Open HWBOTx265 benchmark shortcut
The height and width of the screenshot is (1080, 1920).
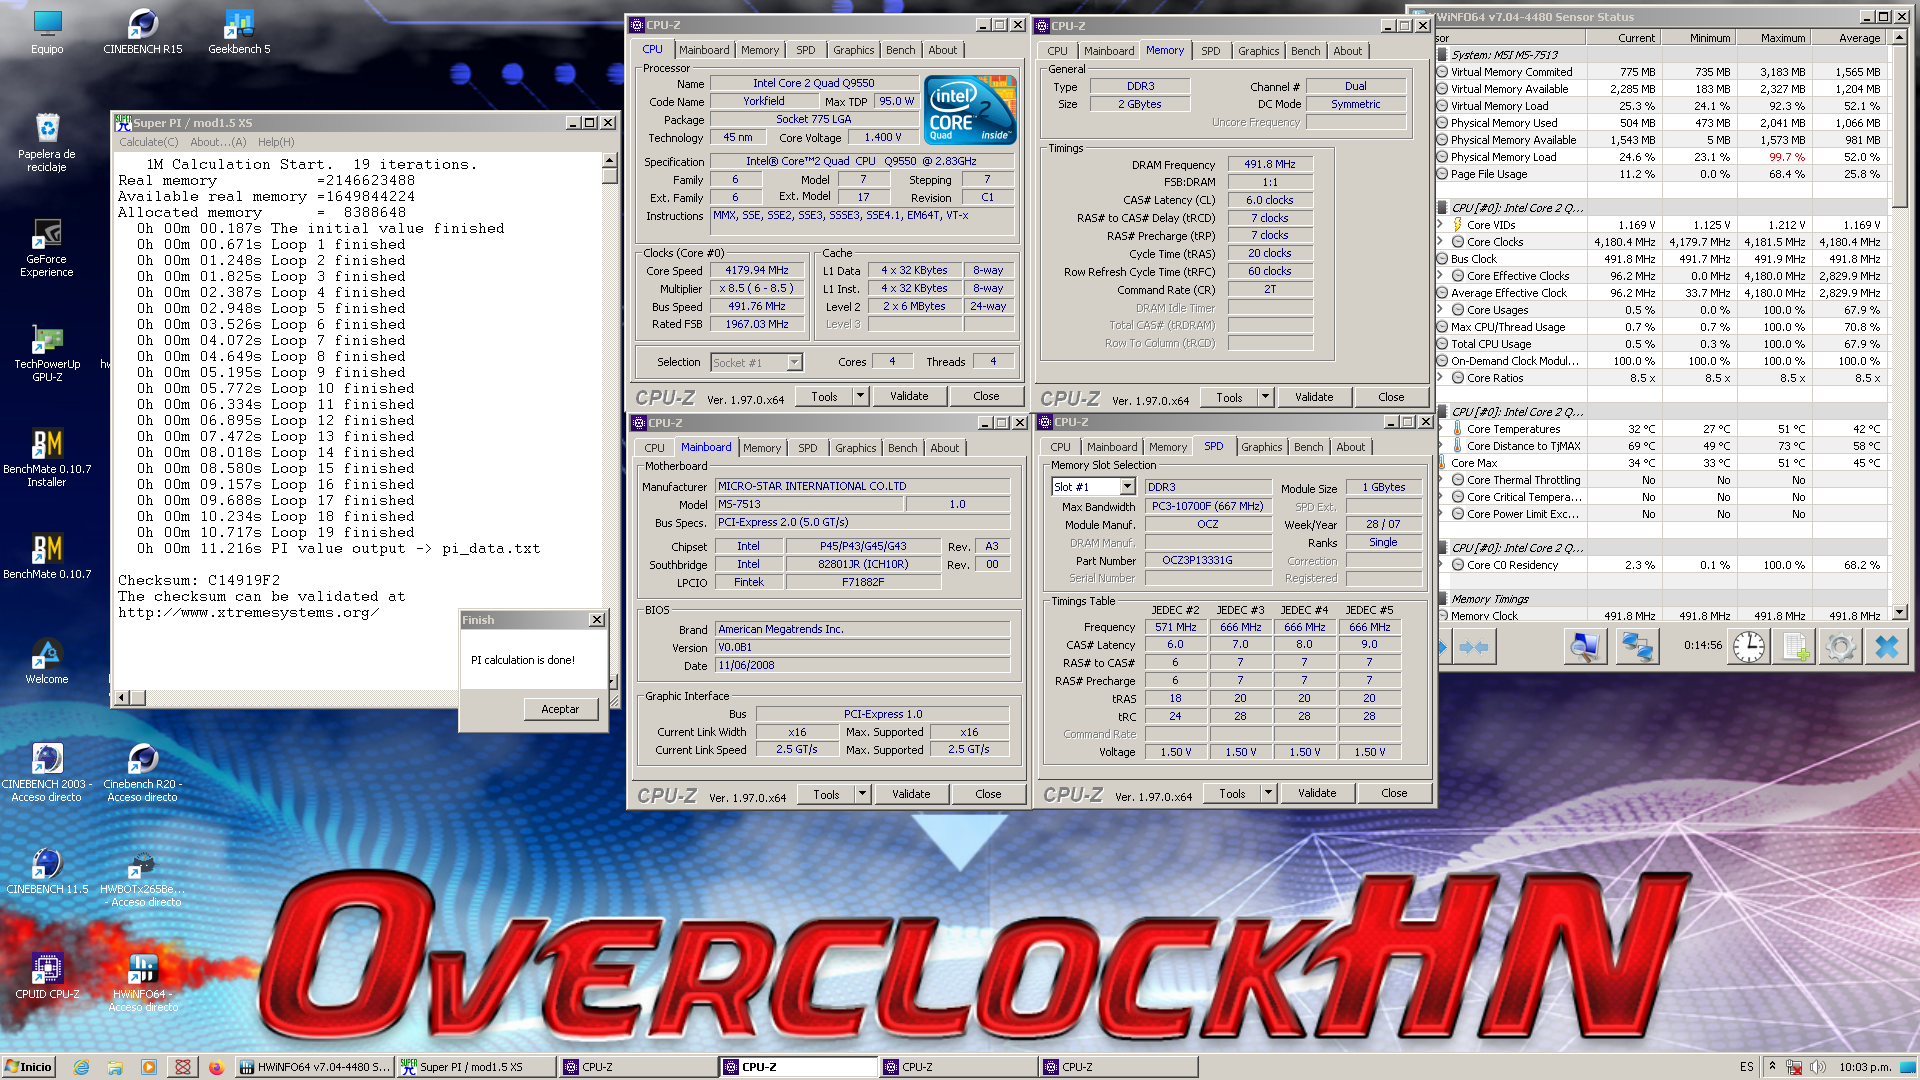coord(143,878)
